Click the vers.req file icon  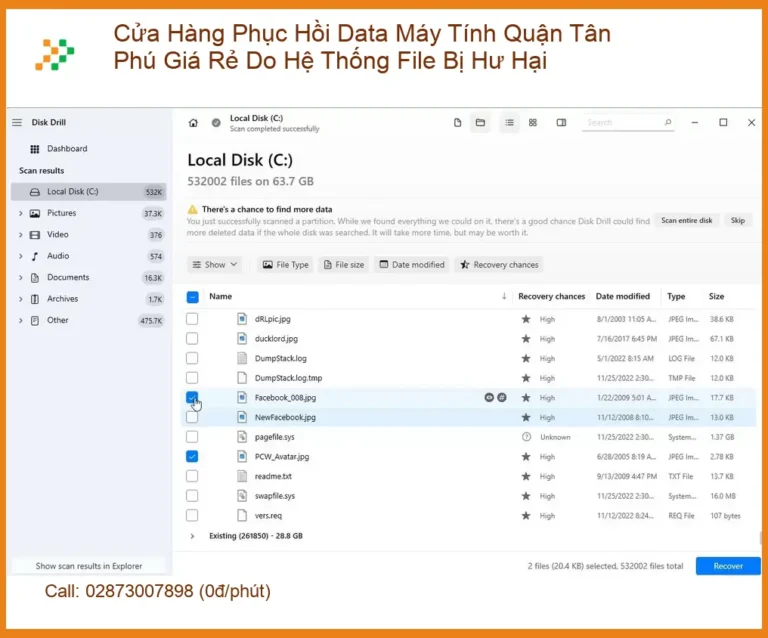tap(242, 515)
